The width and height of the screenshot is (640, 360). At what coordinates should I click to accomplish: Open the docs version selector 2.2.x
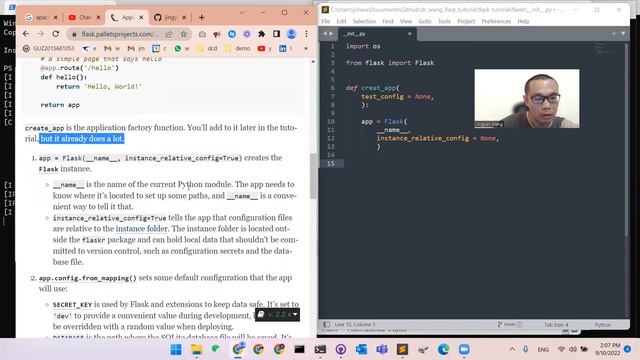(278, 315)
